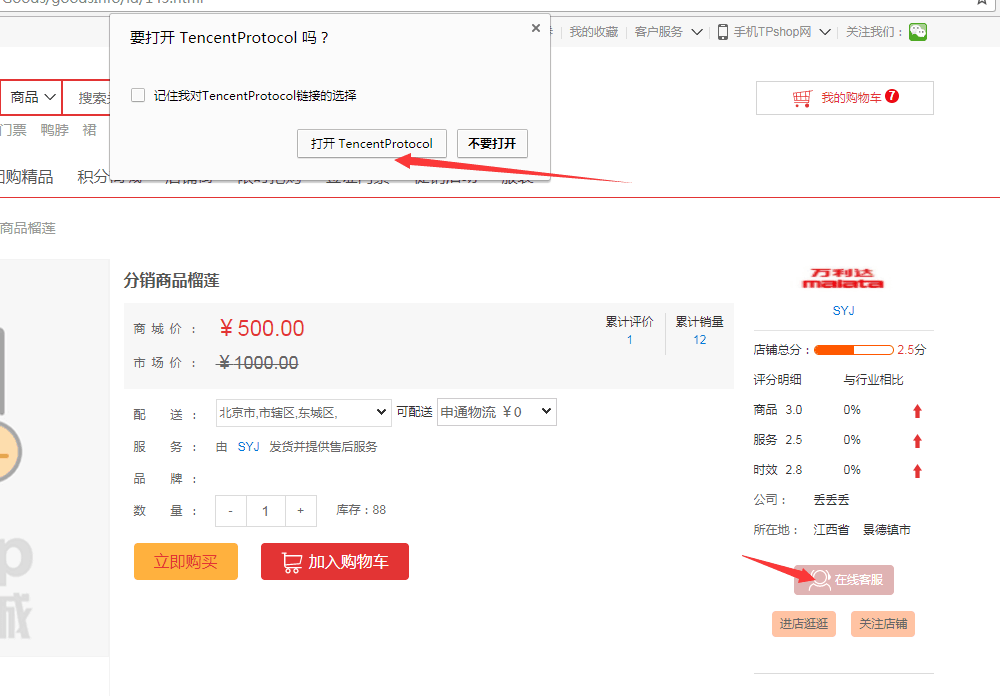
Task: Click the 立即购买 buy now button
Action: [185, 561]
